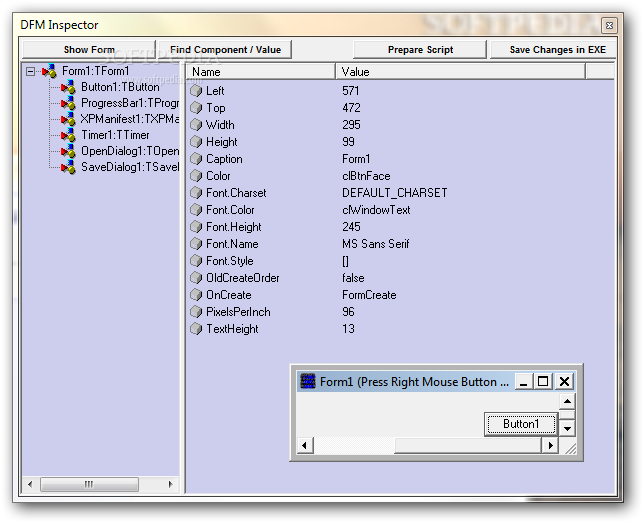Click the Height property icon
The width and height of the screenshot is (644, 523).
click(x=196, y=142)
